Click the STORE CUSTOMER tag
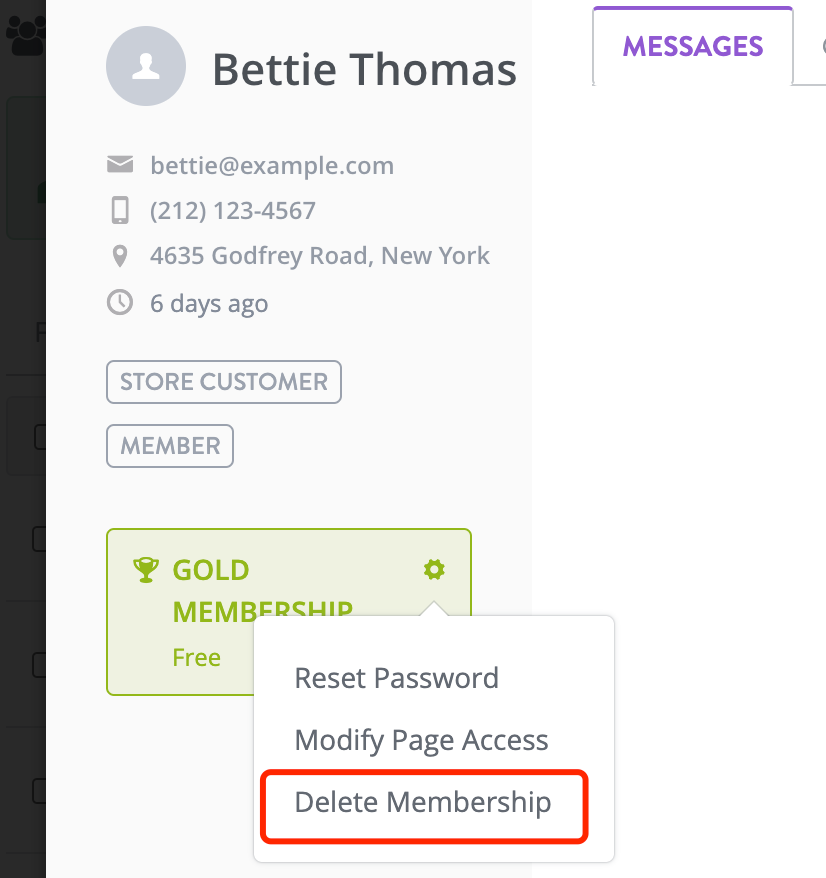This screenshot has height=878, width=826. pos(224,382)
